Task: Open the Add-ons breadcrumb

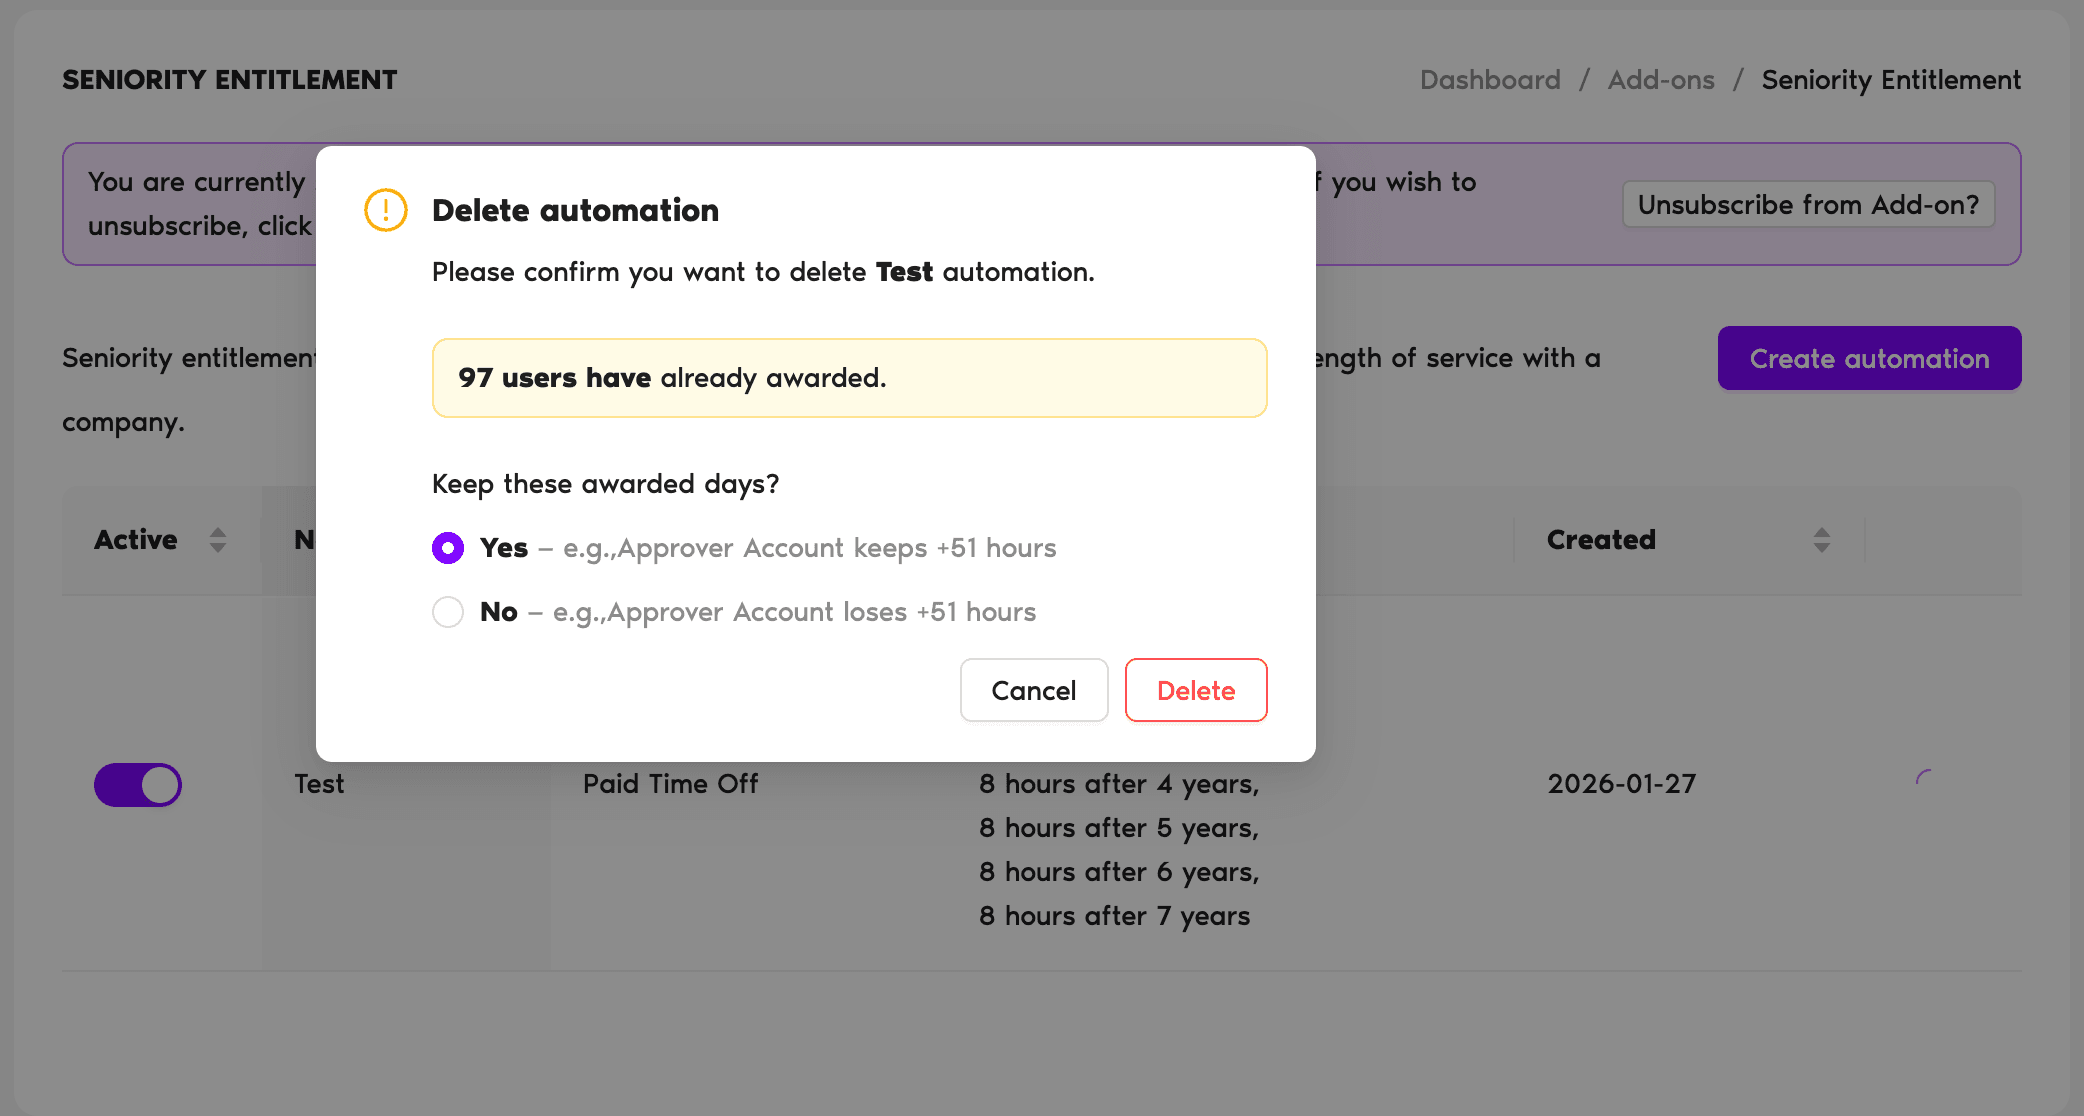Action: [x=1660, y=79]
